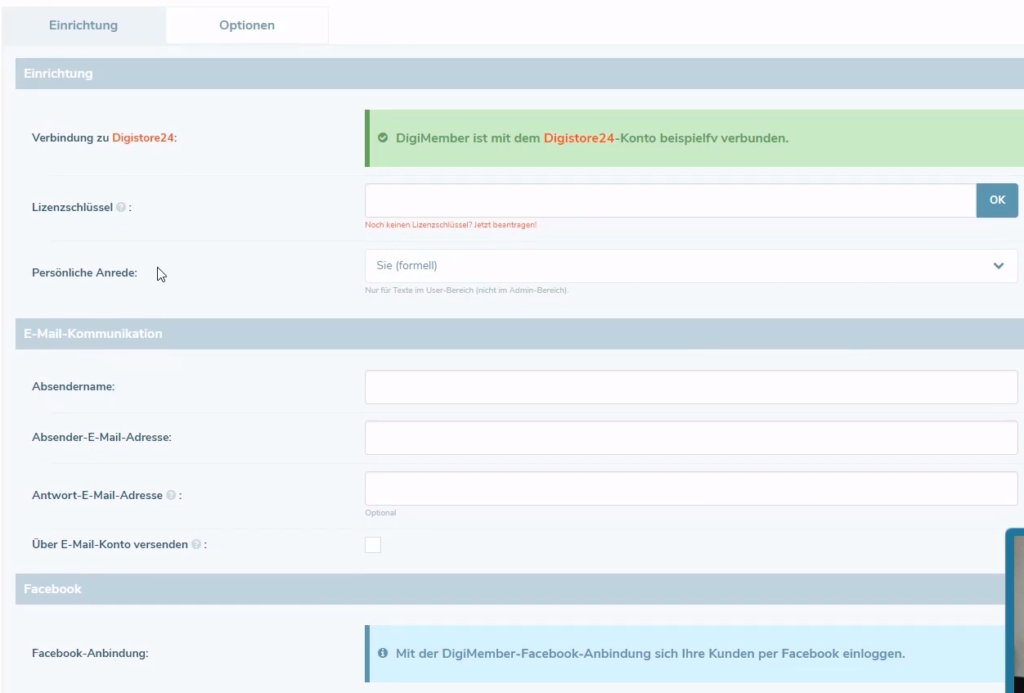Click into the Absendername text field

coord(691,387)
